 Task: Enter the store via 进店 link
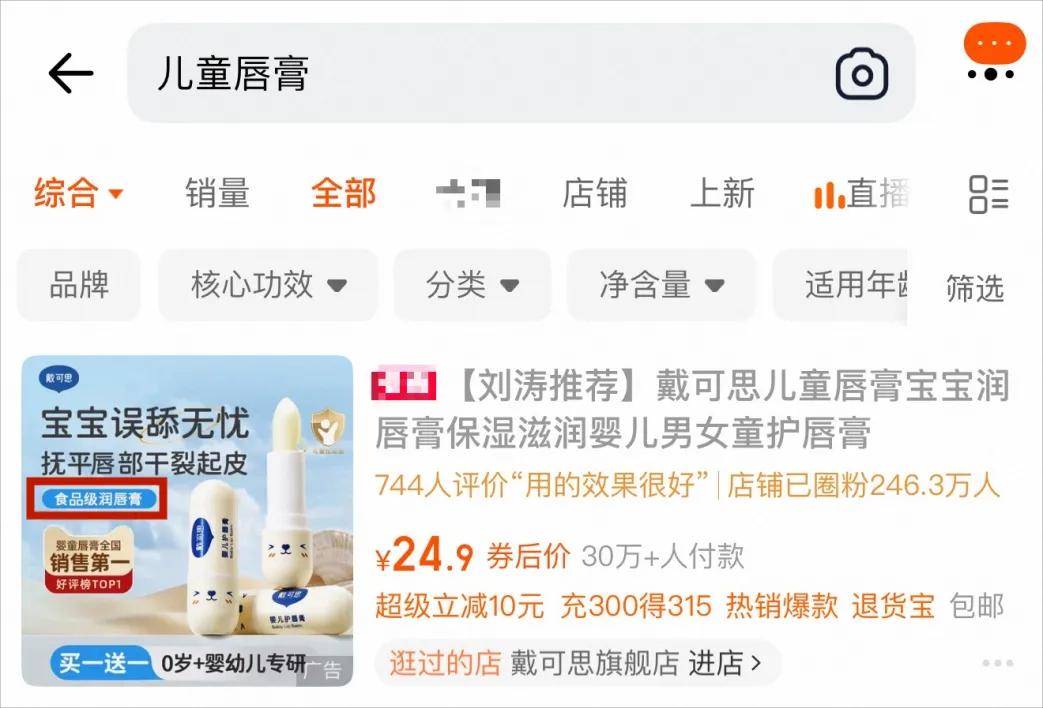(x=724, y=663)
